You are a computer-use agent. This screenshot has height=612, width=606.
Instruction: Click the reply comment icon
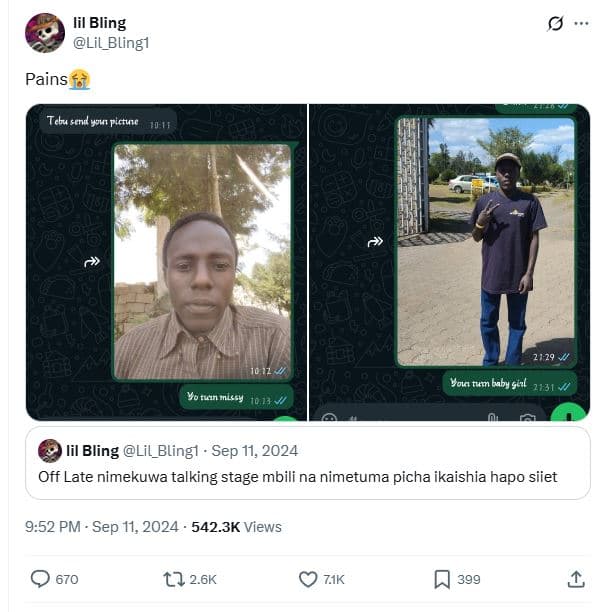point(41,579)
